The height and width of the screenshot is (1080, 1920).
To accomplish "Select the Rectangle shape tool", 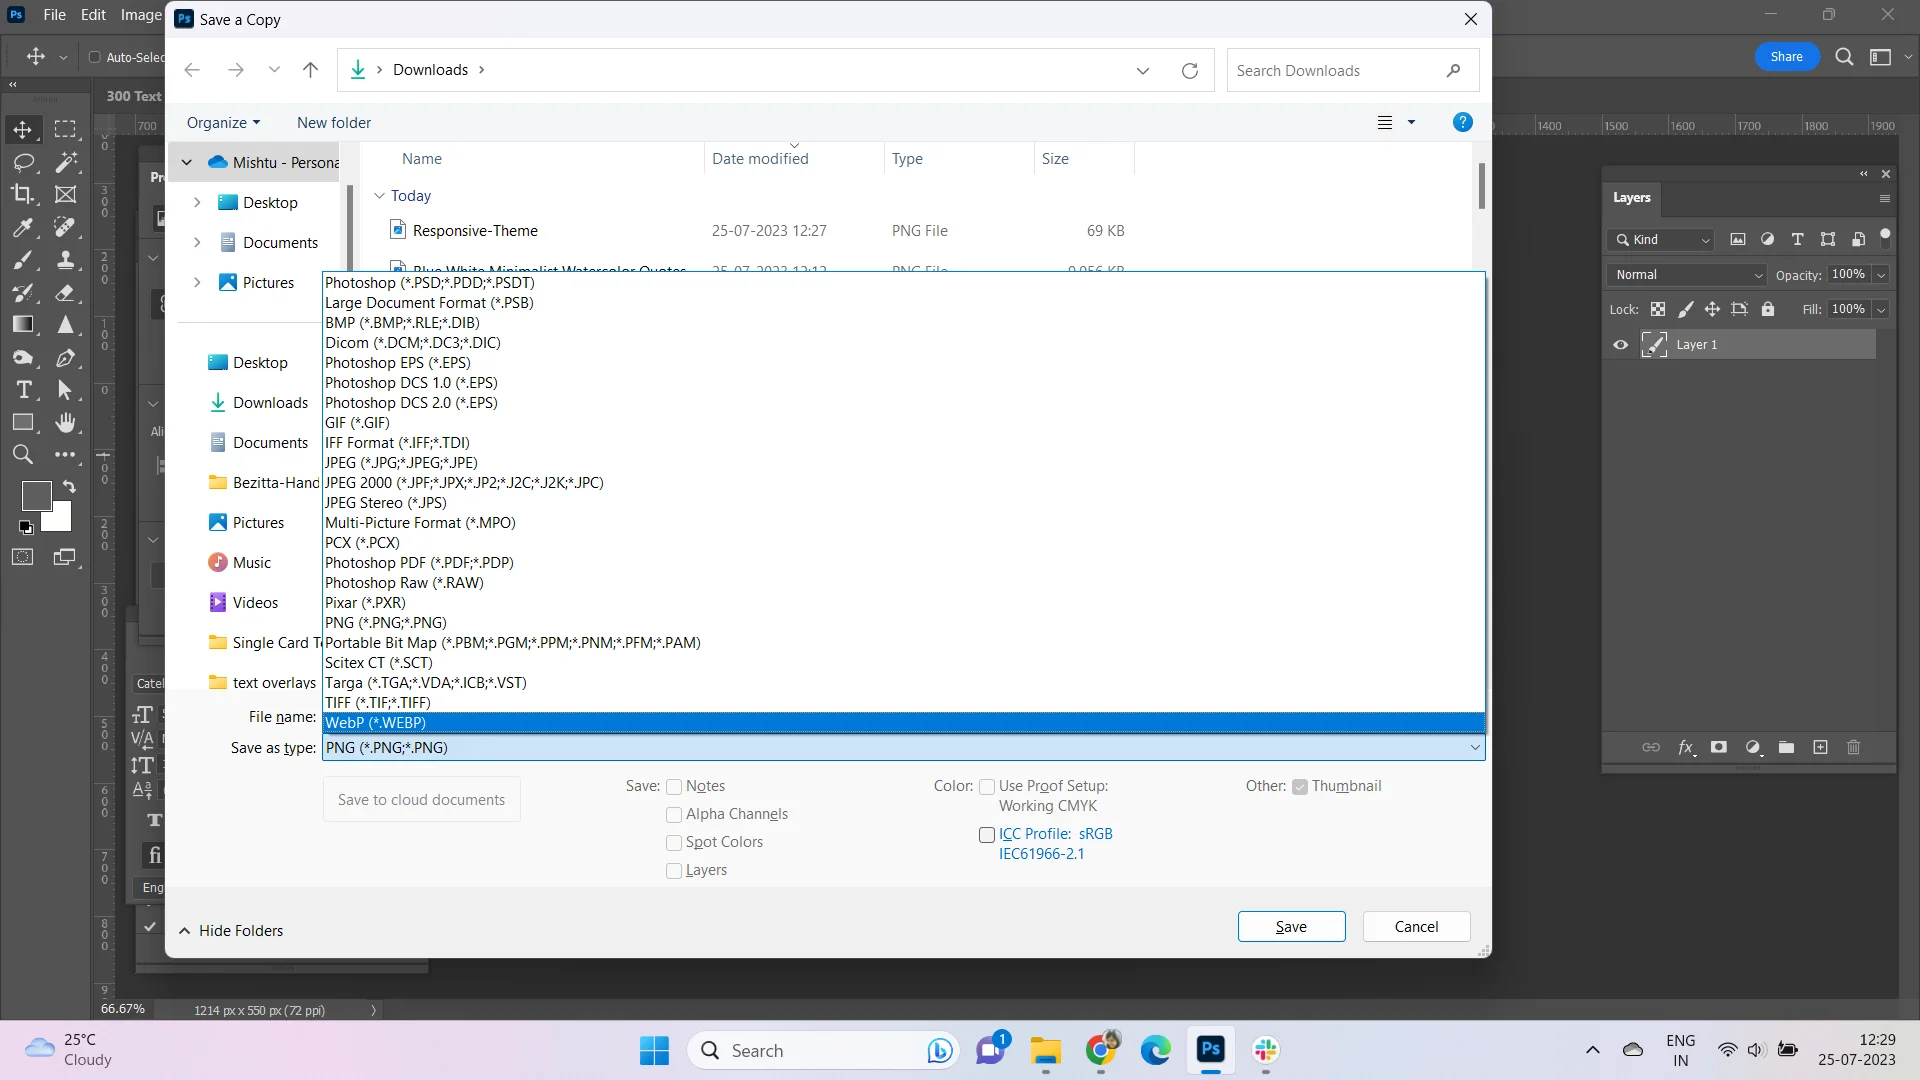I will point(22,422).
